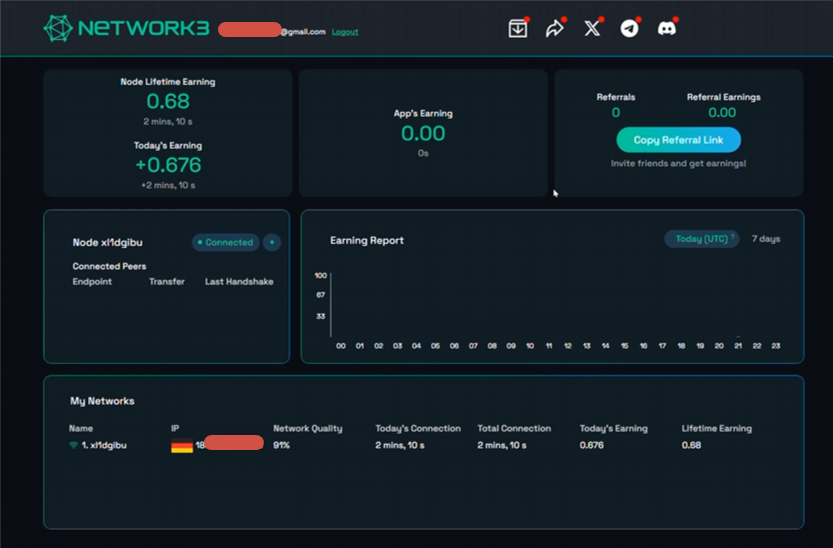Click the Network Quality column header

308,429
